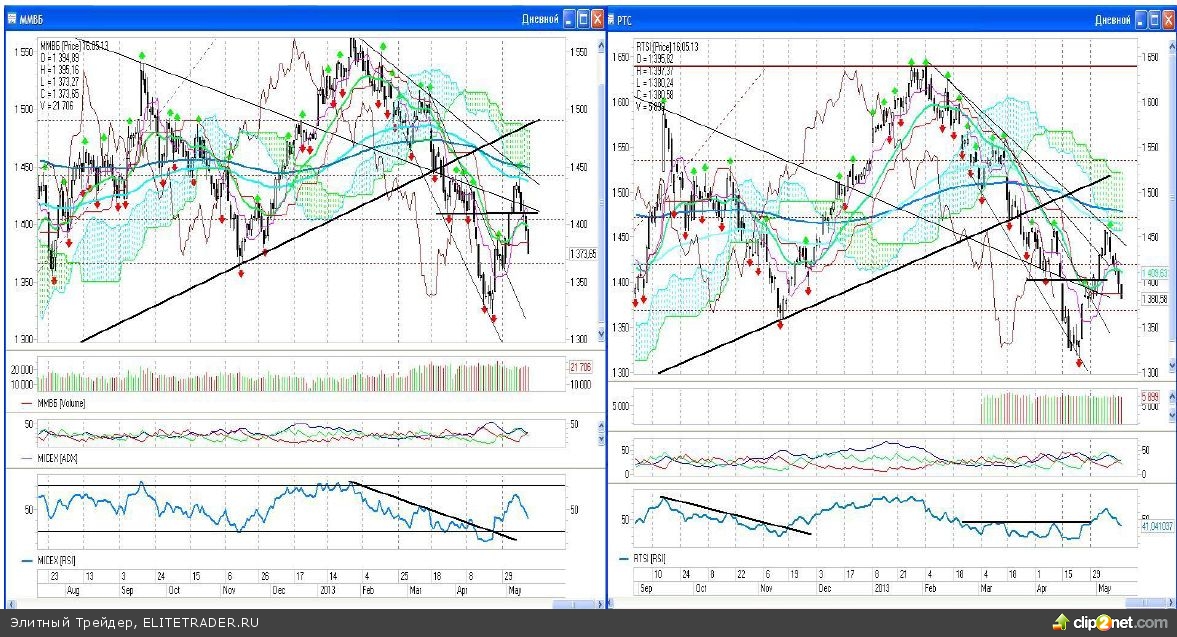Close the РТС chart window
Image resolution: width=1177 pixels, height=637 pixels.
coord(1169,19)
